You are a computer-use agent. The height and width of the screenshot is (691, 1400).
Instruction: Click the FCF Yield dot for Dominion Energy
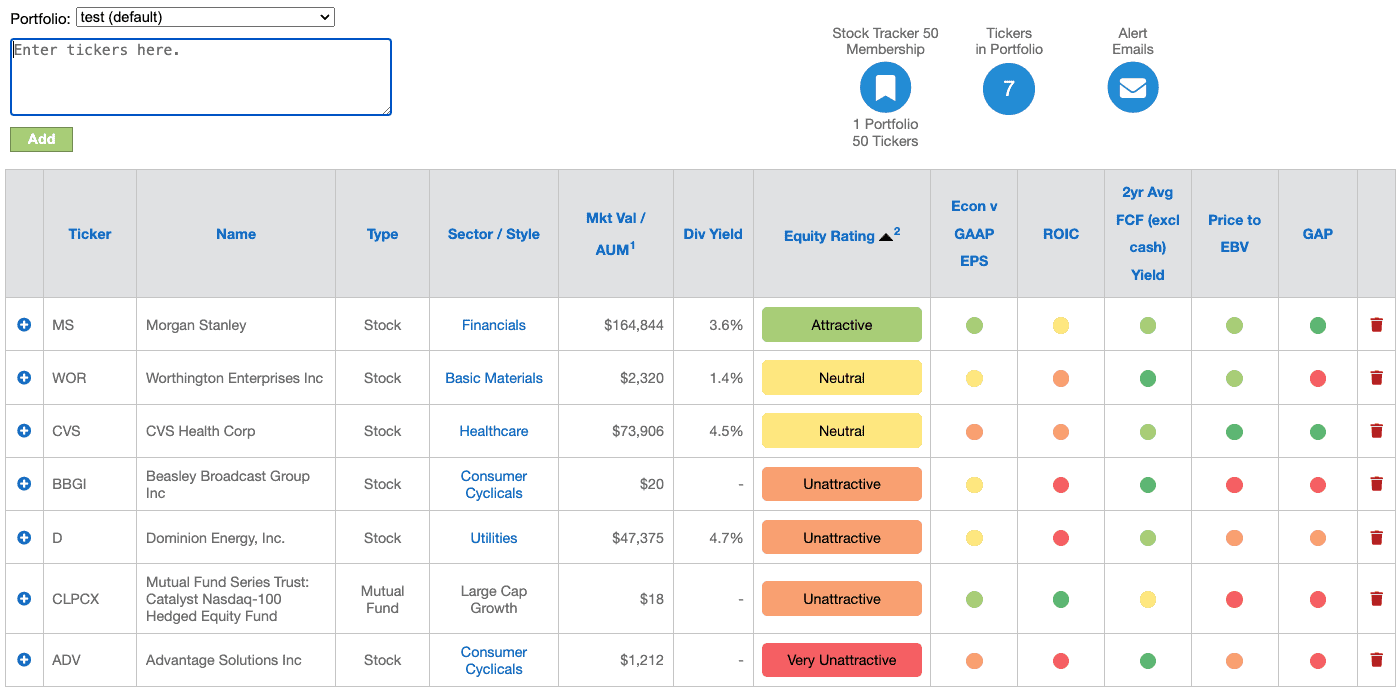tap(1148, 538)
